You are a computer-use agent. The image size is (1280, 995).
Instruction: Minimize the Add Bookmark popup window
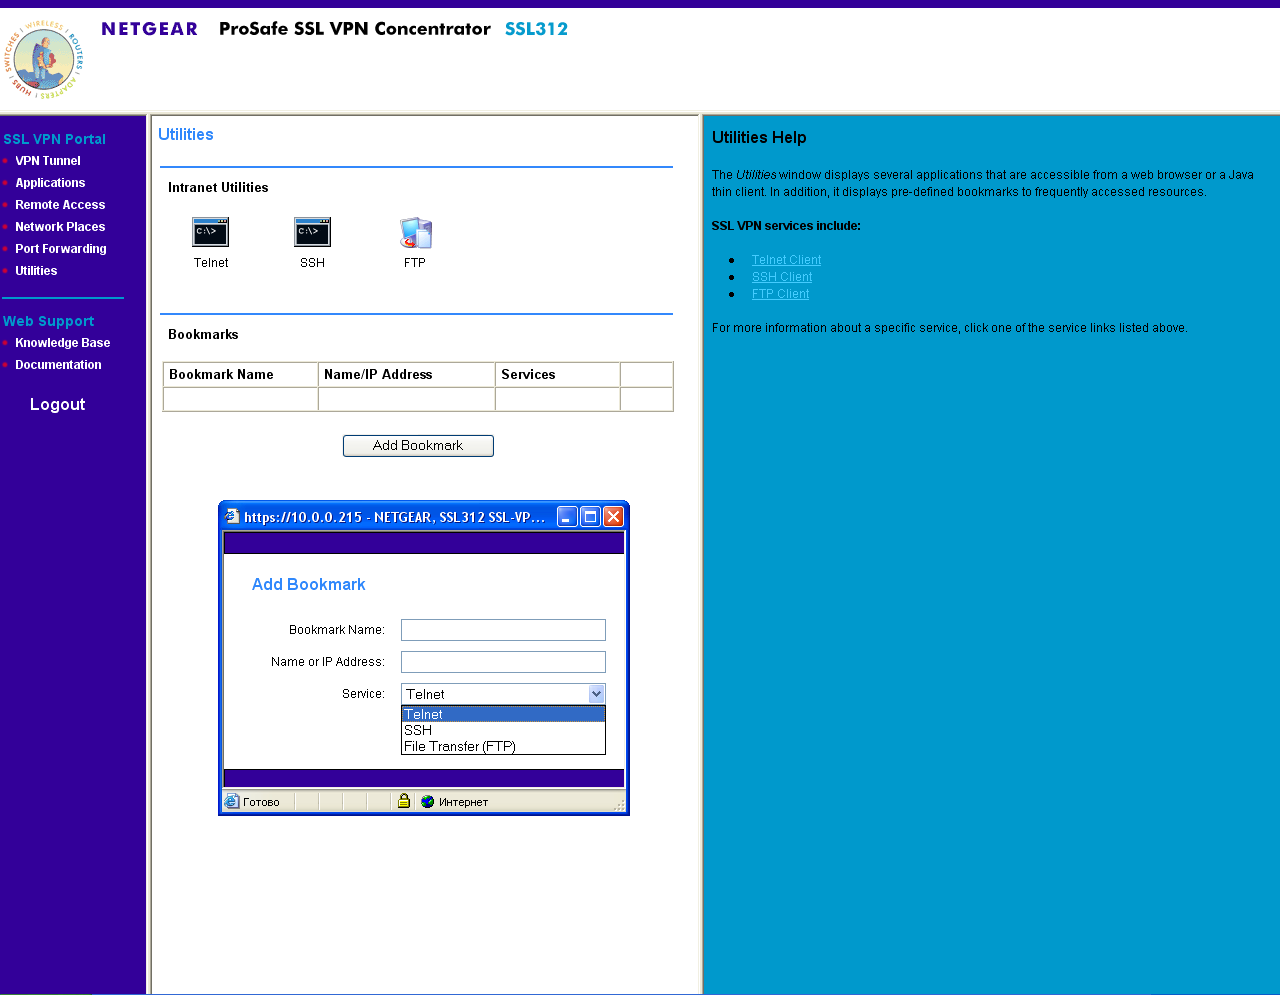[567, 516]
